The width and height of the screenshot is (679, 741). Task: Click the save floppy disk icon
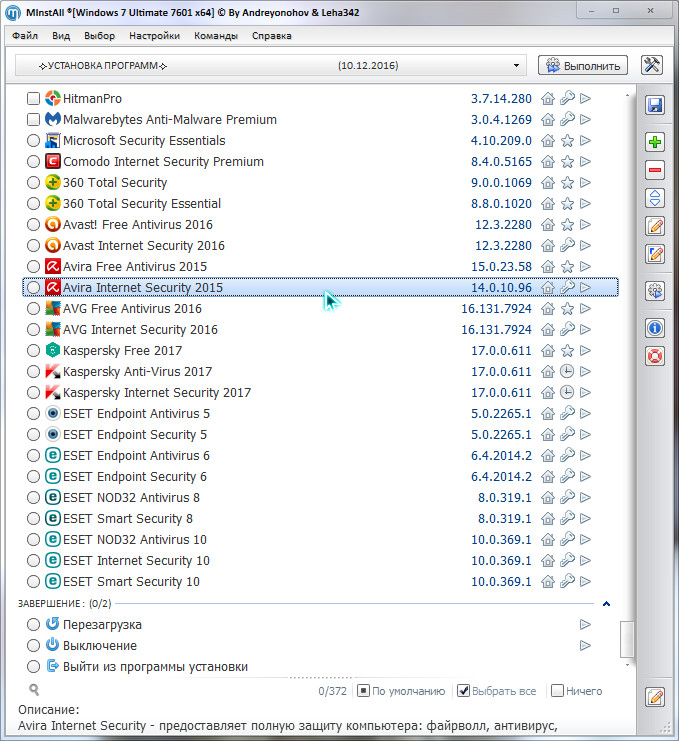coord(655,105)
